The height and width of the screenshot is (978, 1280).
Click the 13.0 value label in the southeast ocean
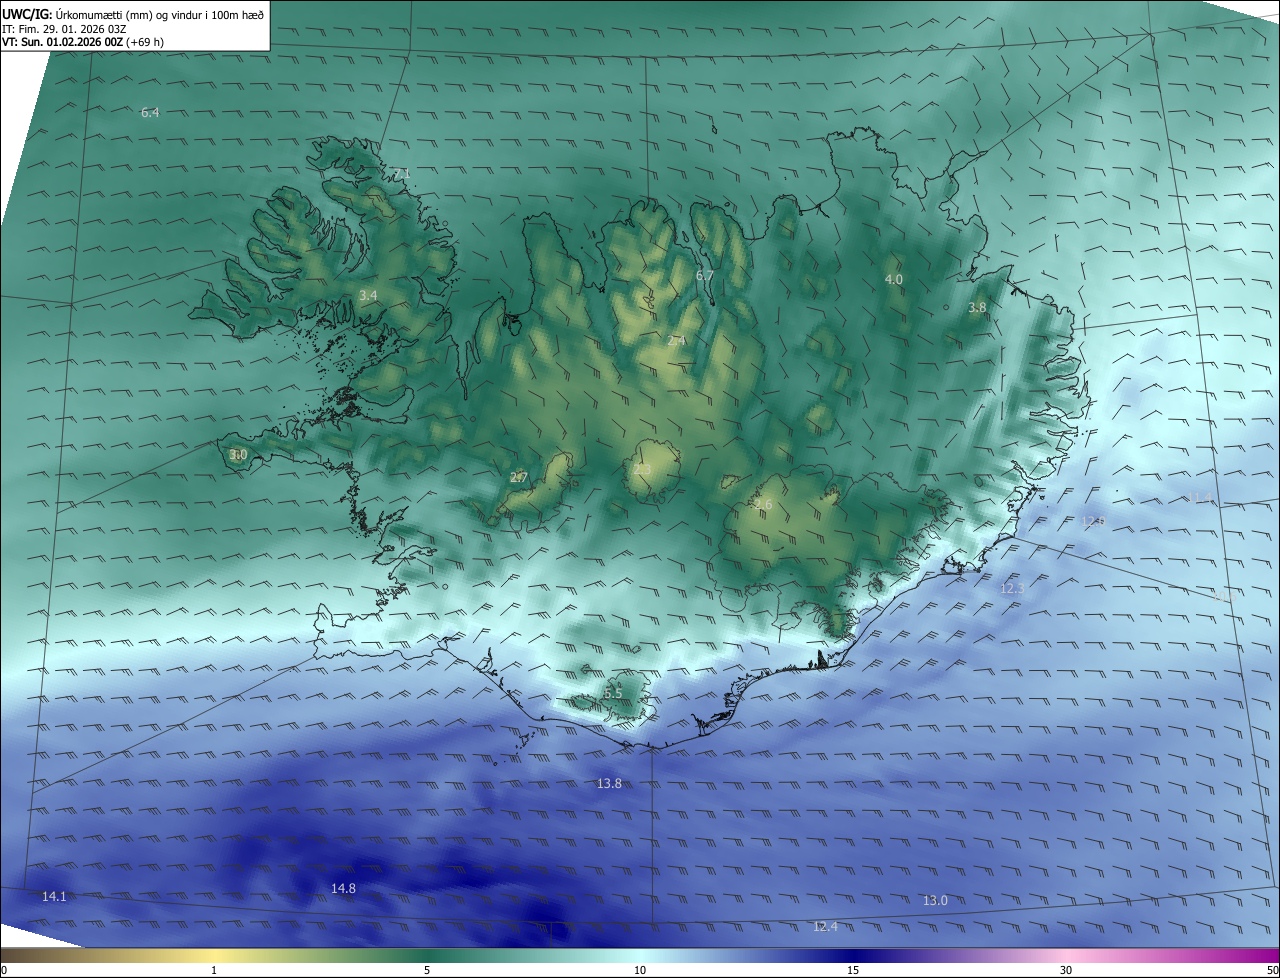point(935,901)
